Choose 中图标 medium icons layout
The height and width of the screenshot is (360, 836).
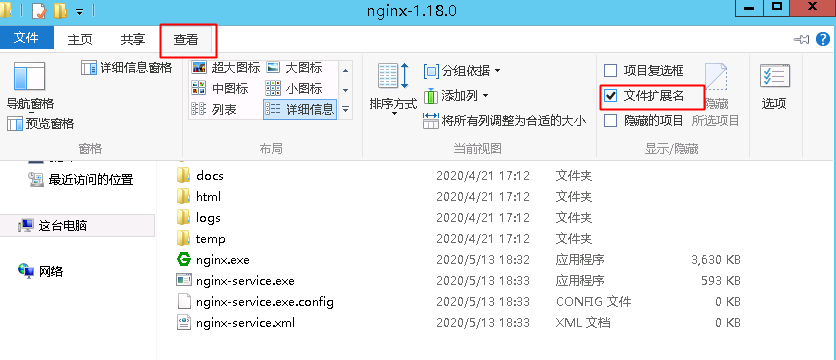coord(220,88)
